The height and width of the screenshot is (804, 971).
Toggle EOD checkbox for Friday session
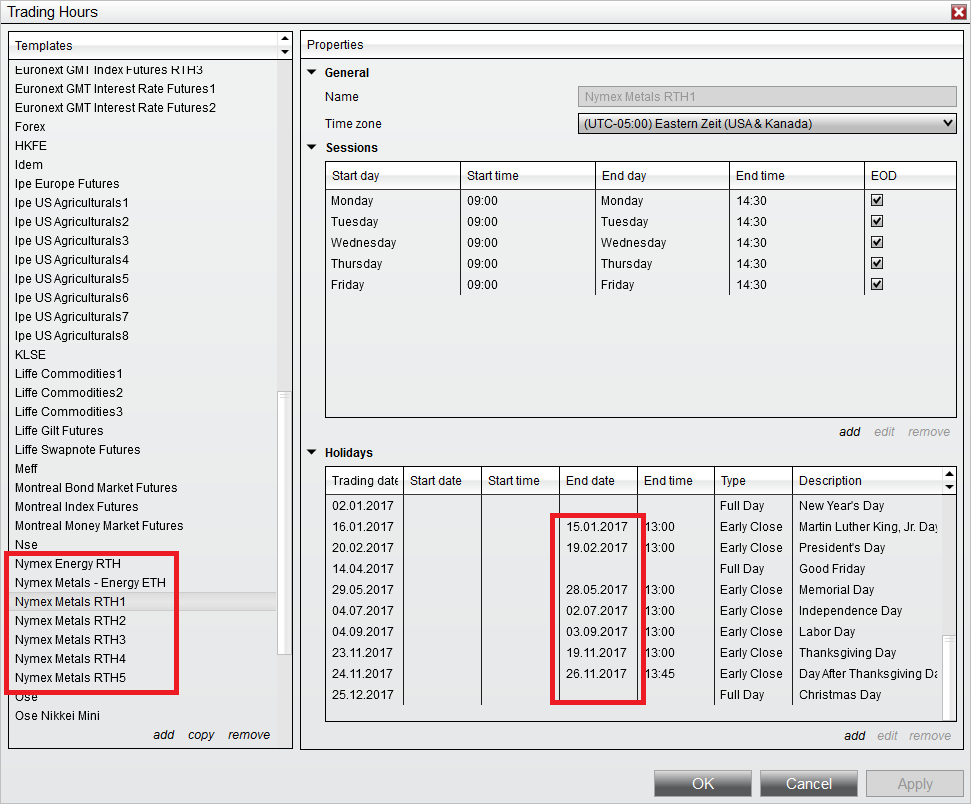pos(877,284)
